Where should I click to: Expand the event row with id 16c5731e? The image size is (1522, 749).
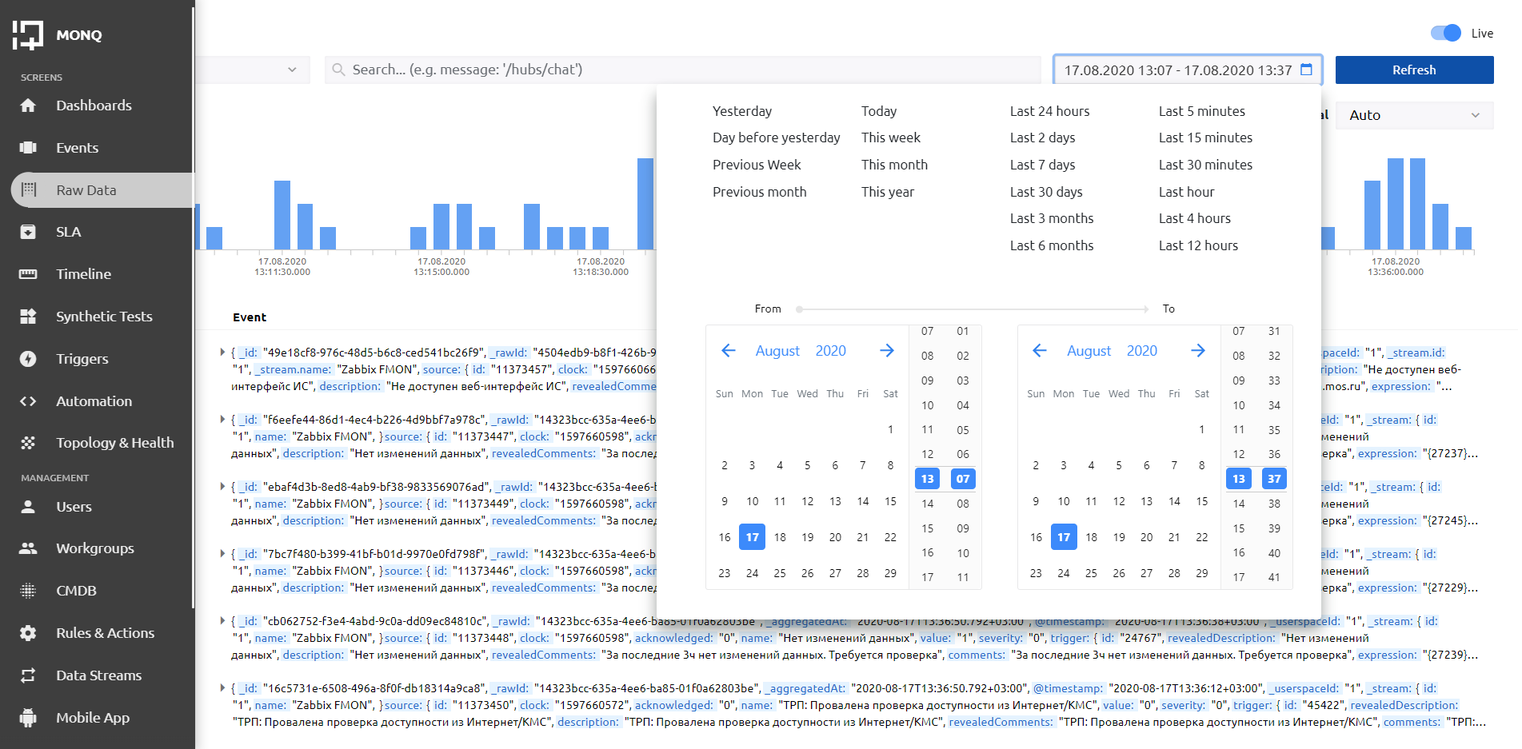pos(222,688)
